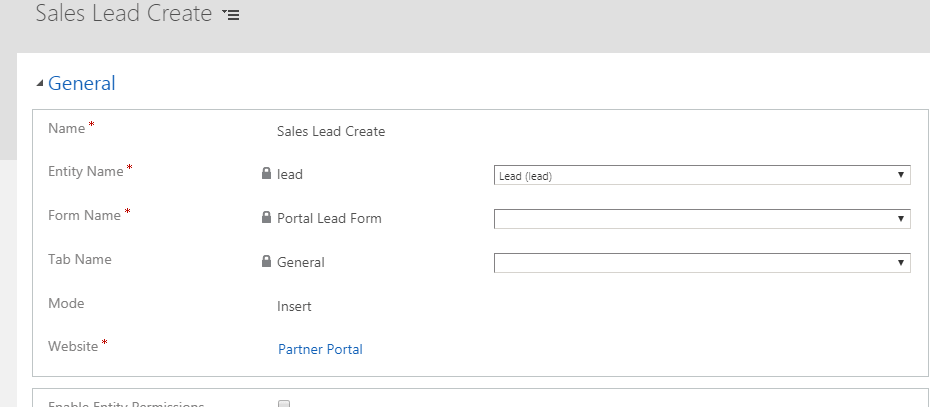Open the Lead (lead) entity dropdown
The image size is (930, 407).
(702, 175)
